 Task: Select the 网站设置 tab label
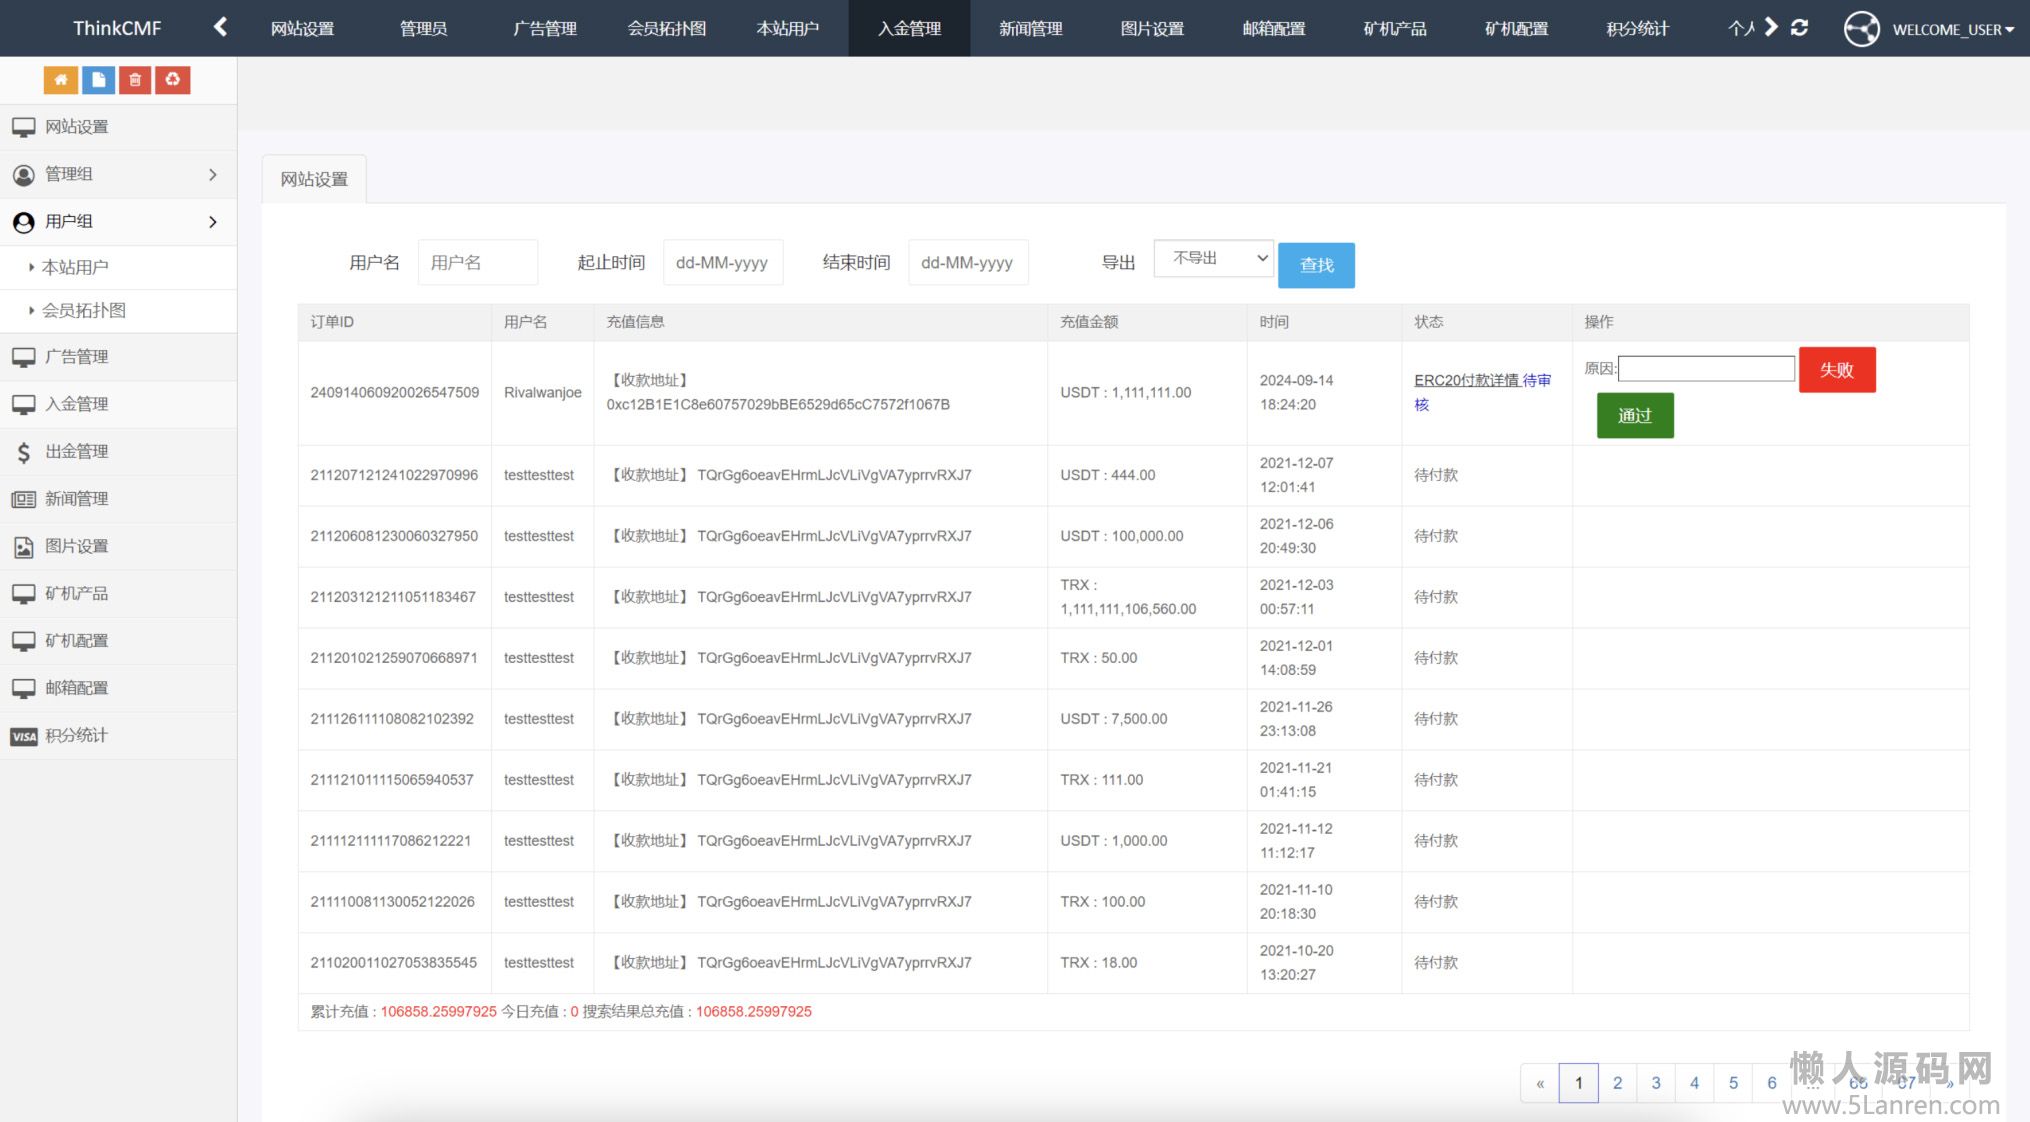(x=314, y=180)
